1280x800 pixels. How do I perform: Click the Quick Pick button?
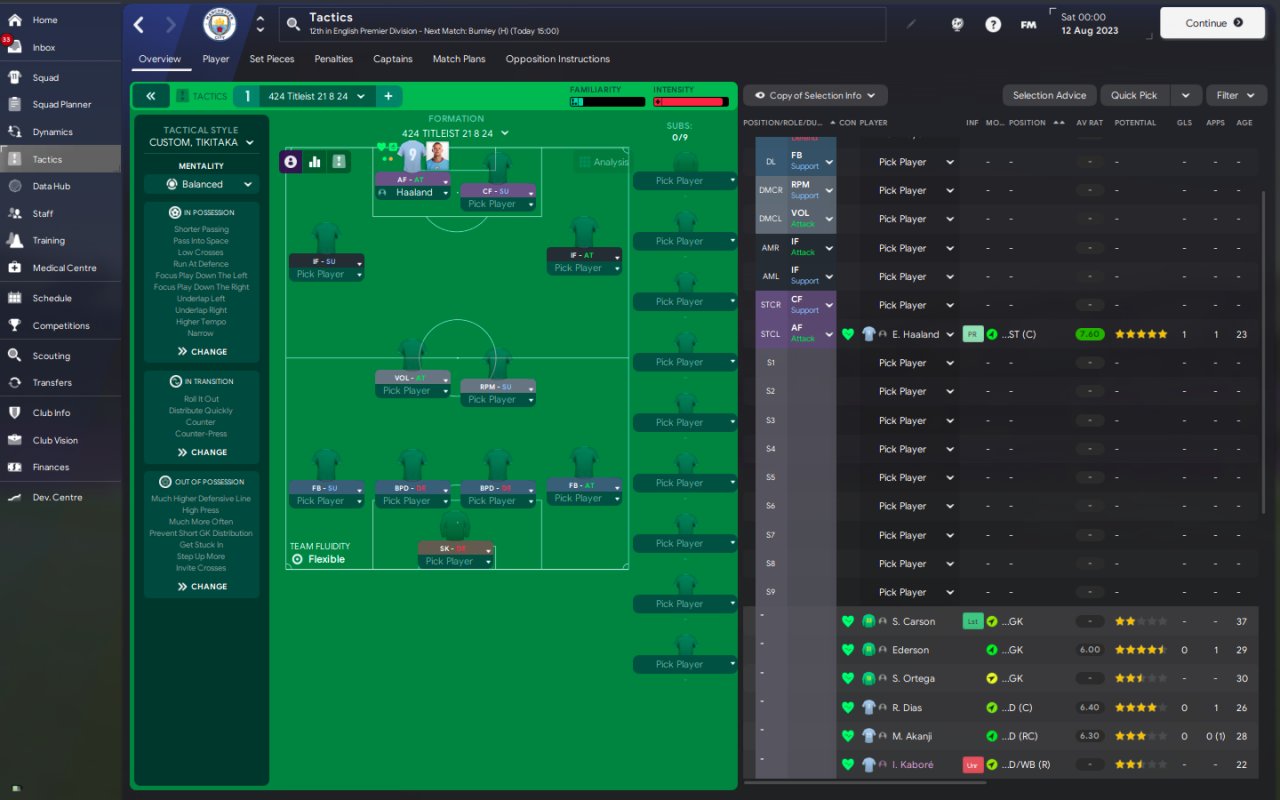1134,95
